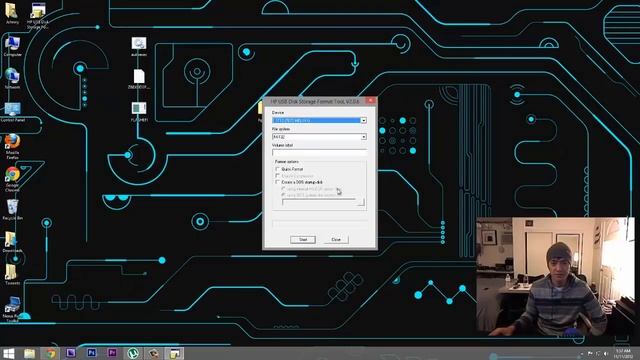This screenshot has height=360, width=640.
Task: Open the Downloads folder shortcut on desktop
Action: (12, 242)
